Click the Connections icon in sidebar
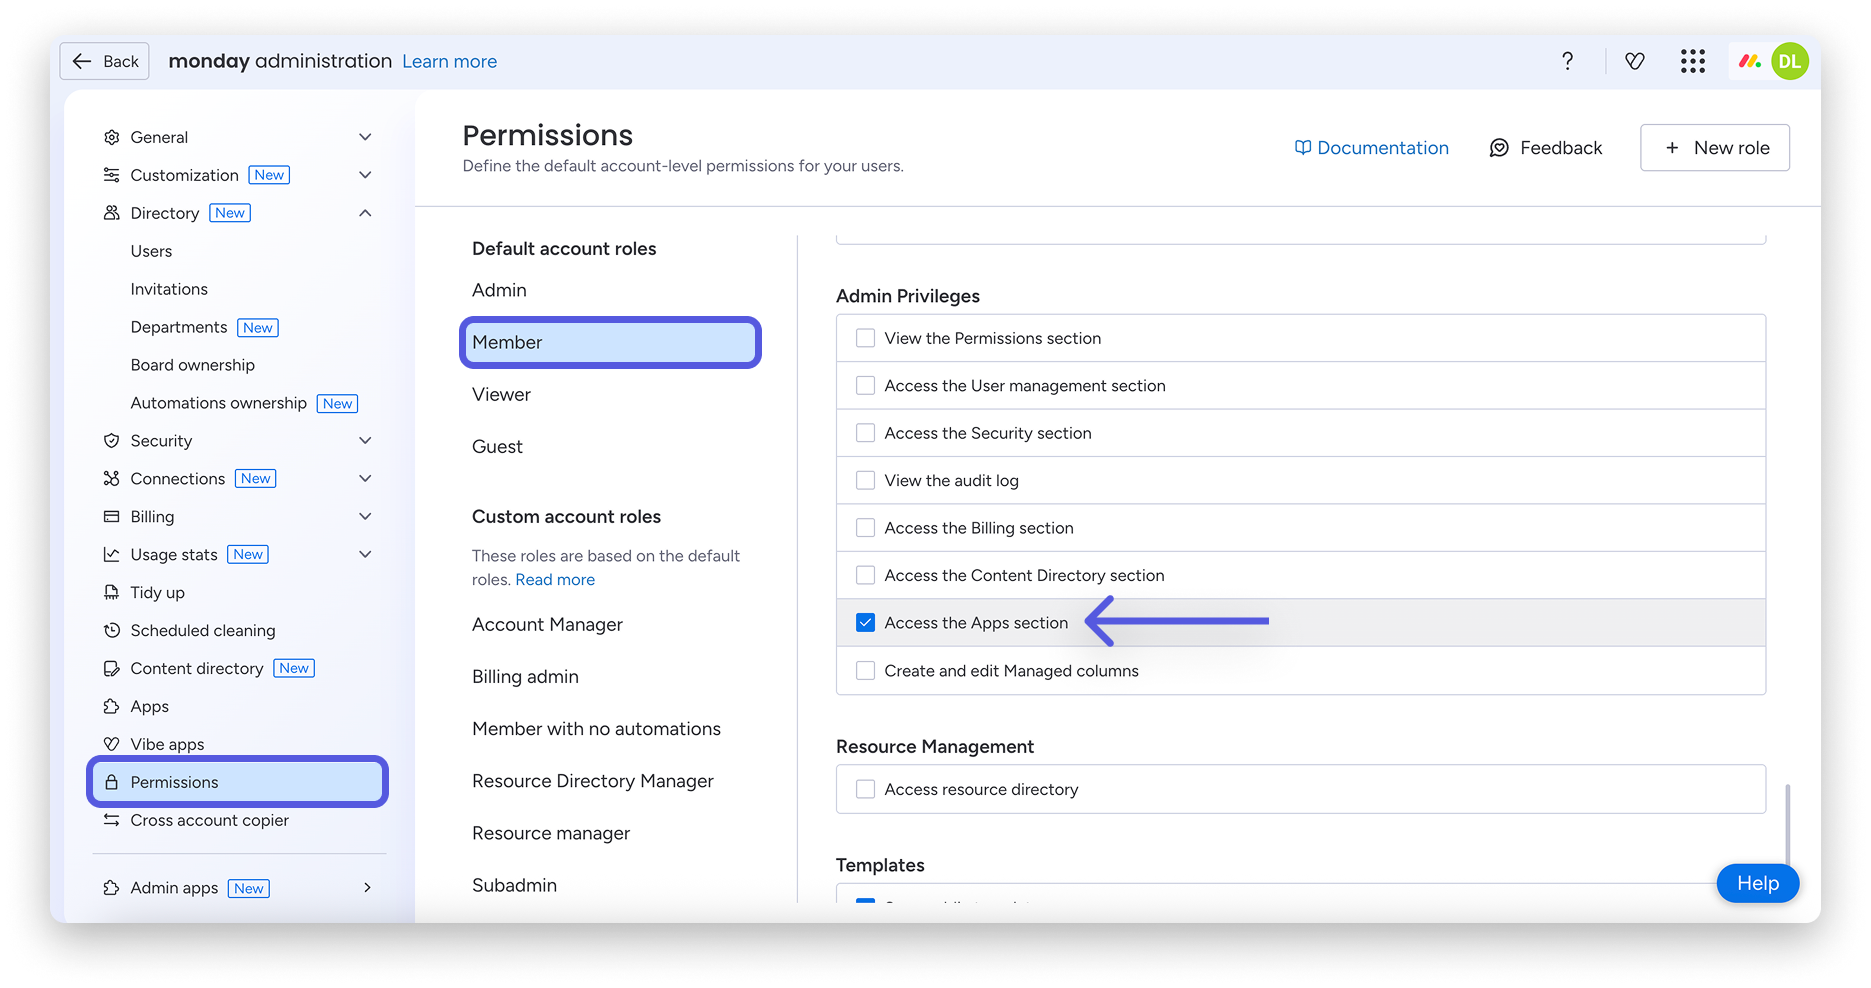 tap(112, 479)
